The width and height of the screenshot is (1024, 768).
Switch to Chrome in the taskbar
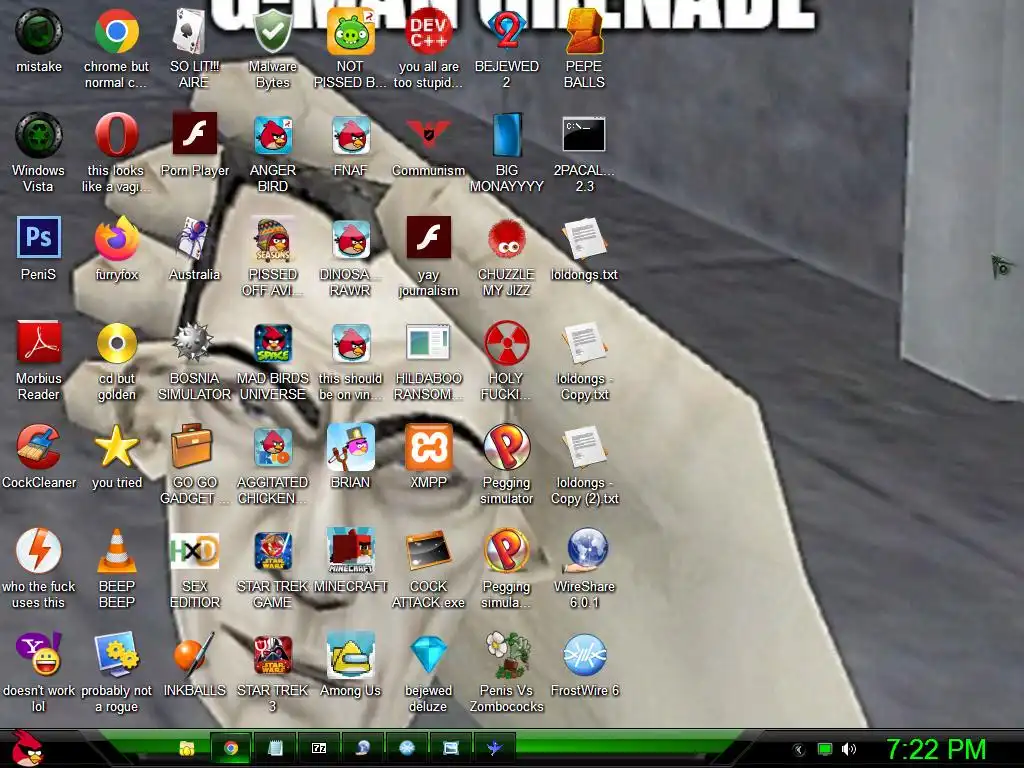(x=231, y=748)
